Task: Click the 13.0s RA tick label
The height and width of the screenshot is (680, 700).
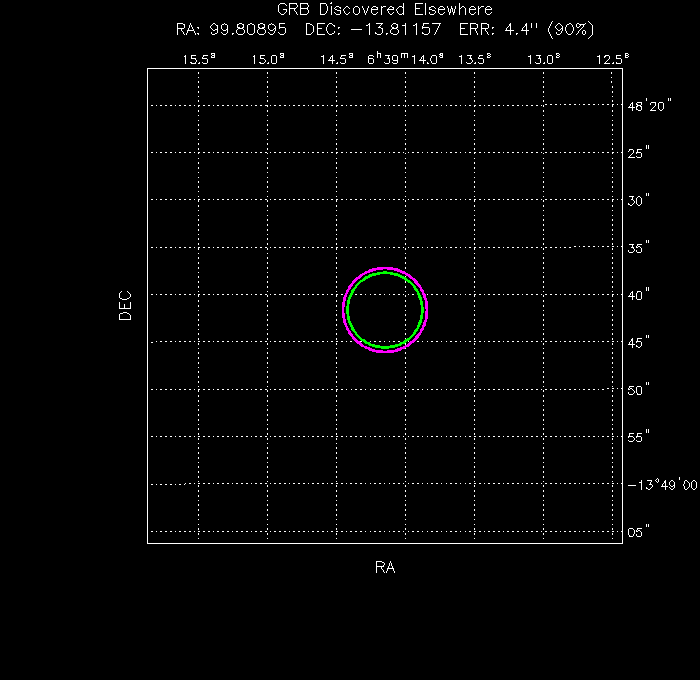Action: point(543,59)
